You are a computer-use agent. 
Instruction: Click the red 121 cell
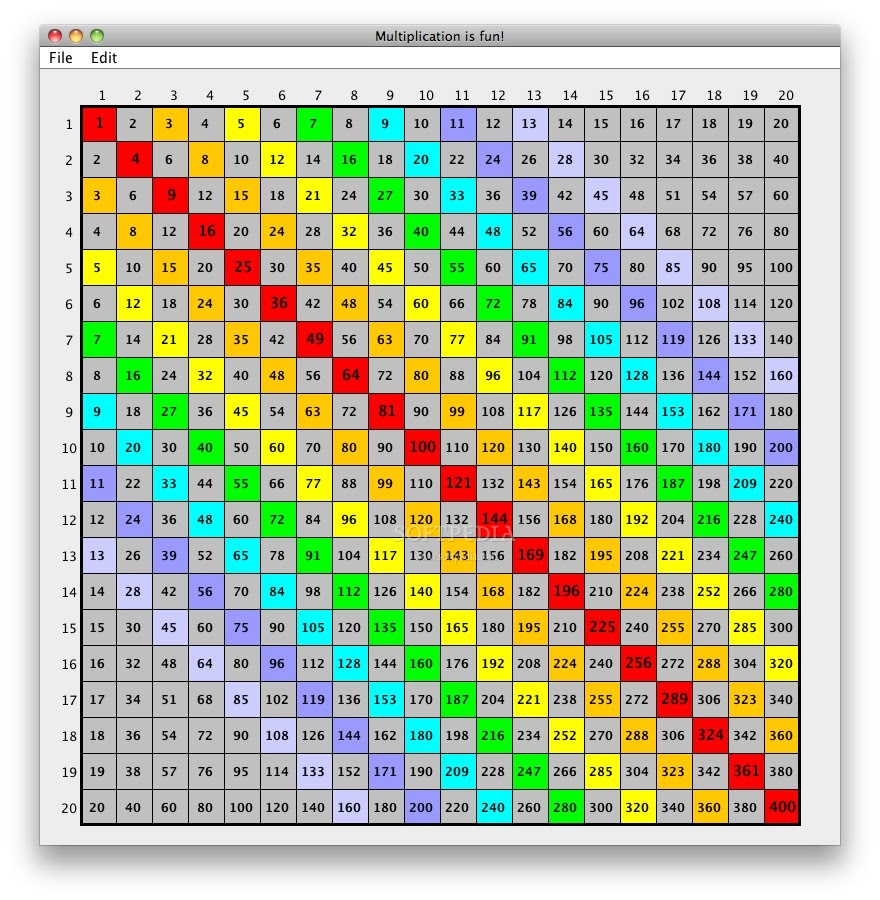(x=458, y=483)
